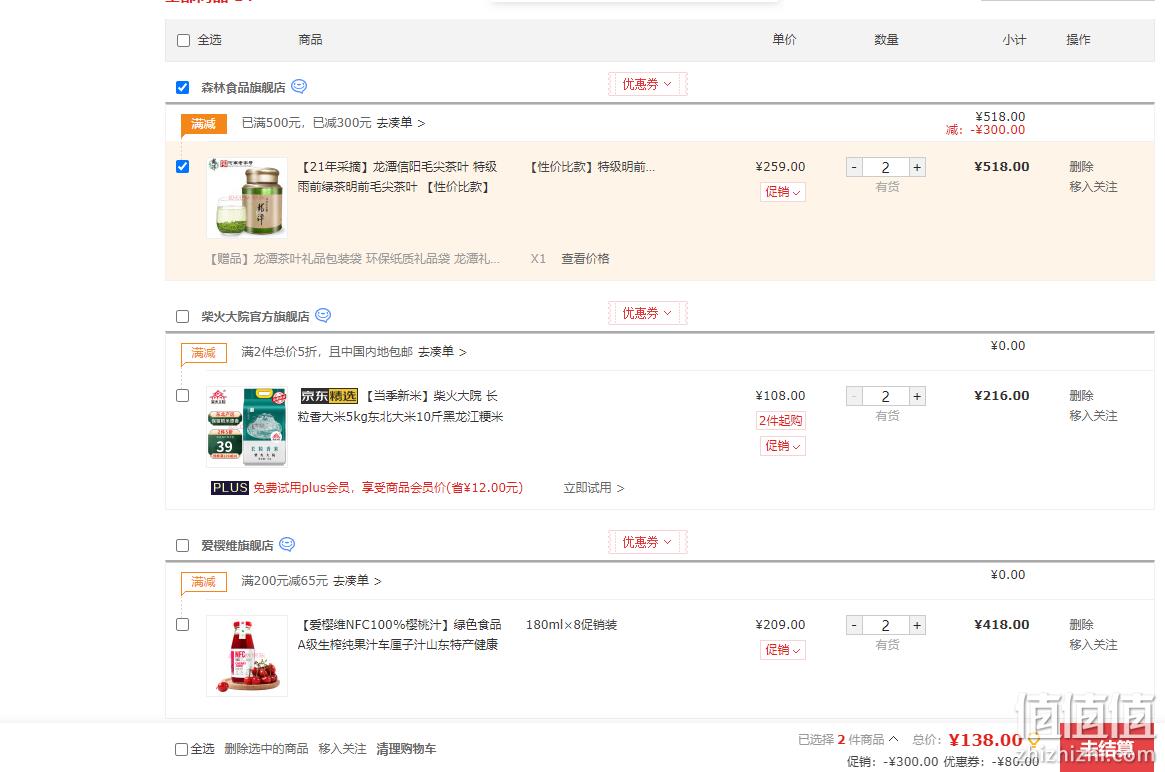Move the rice item to 关注
This screenshot has height=772, width=1165.
coord(1093,415)
